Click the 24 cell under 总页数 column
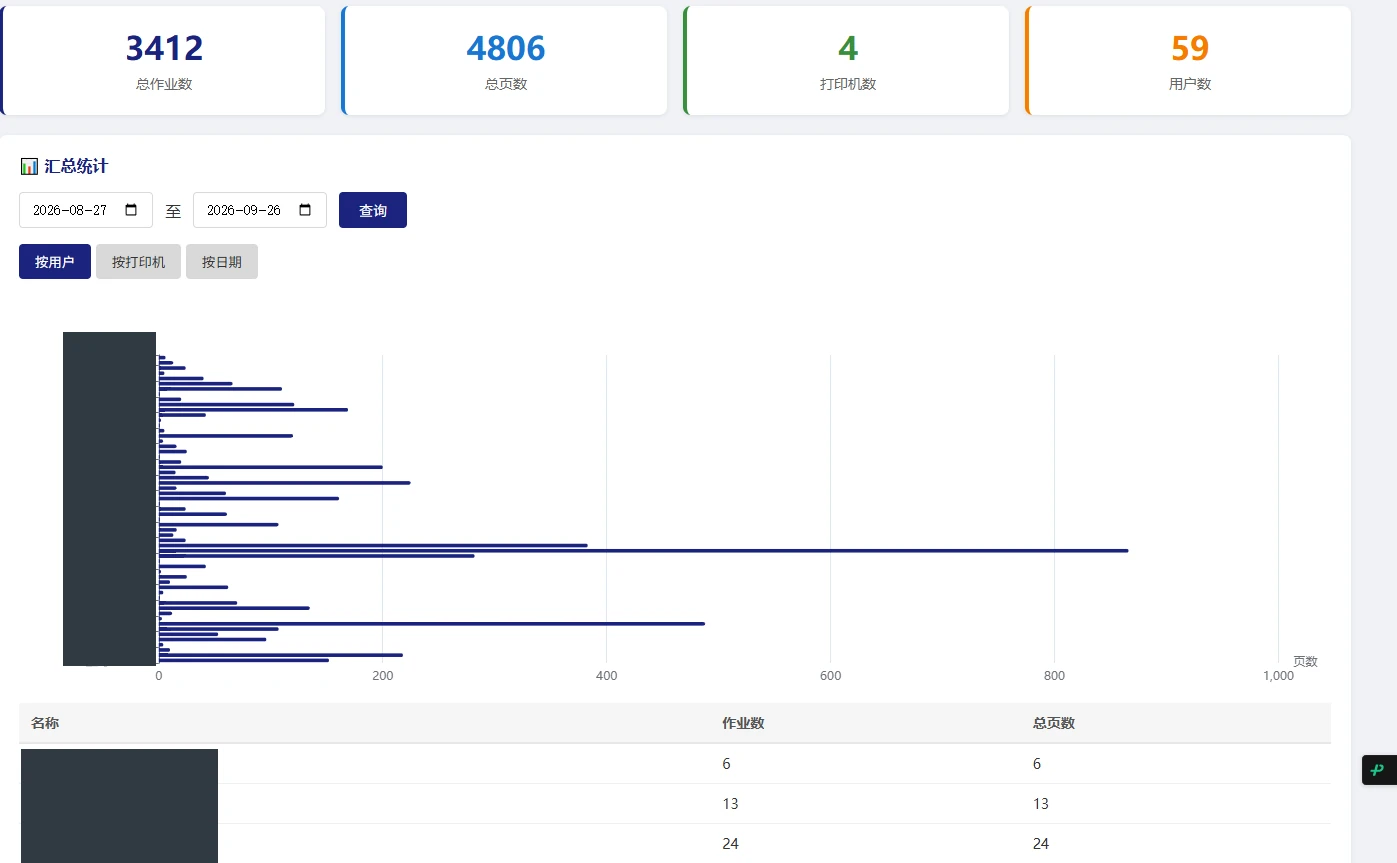 [x=1041, y=844]
